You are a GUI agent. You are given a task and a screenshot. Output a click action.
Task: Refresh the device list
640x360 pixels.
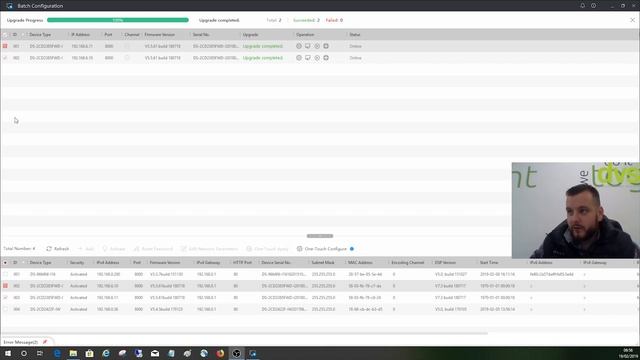click(x=58, y=249)
